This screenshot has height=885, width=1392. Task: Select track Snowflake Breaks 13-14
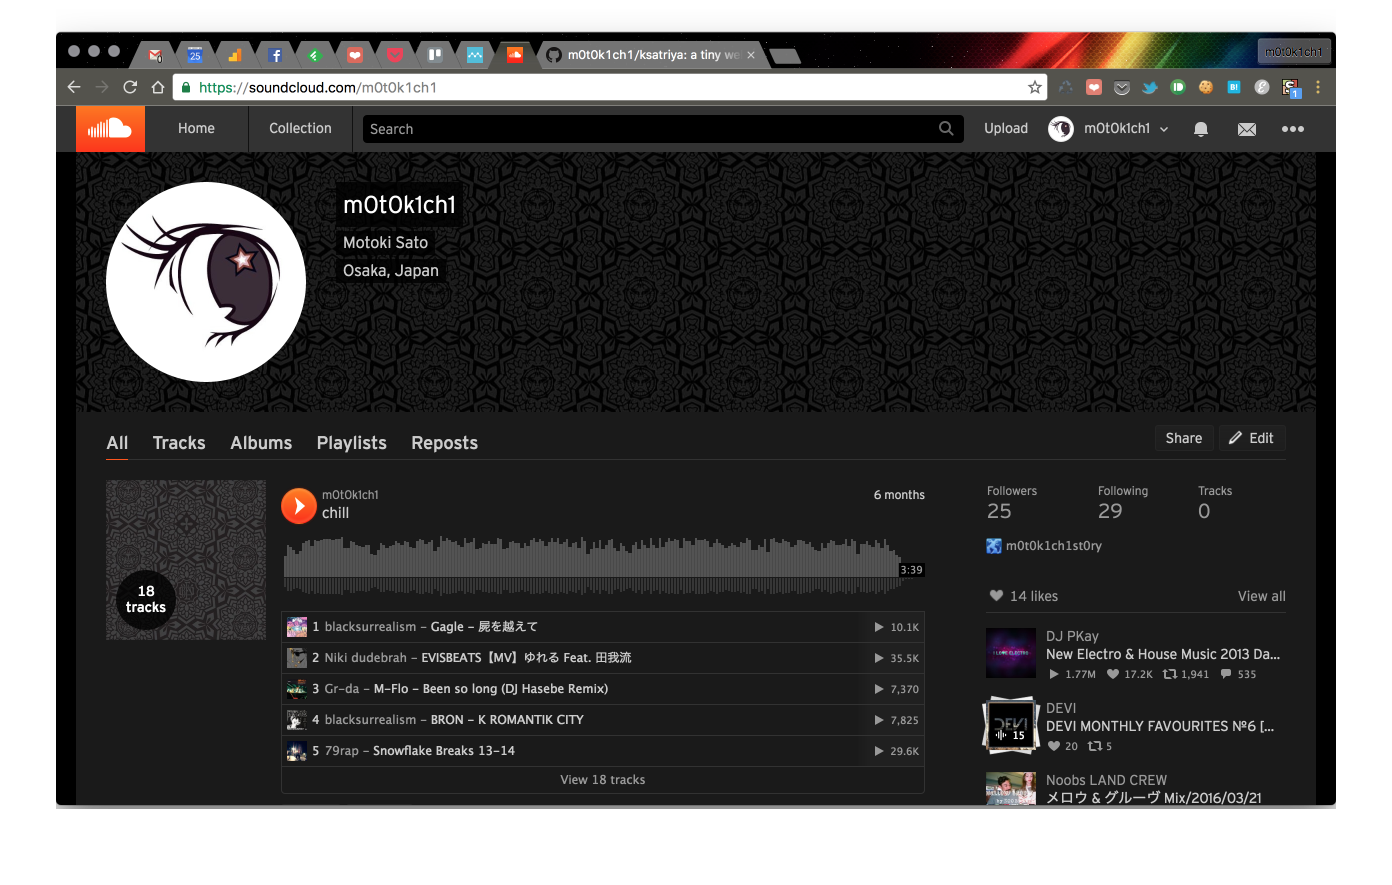click(x=443, y=751)
